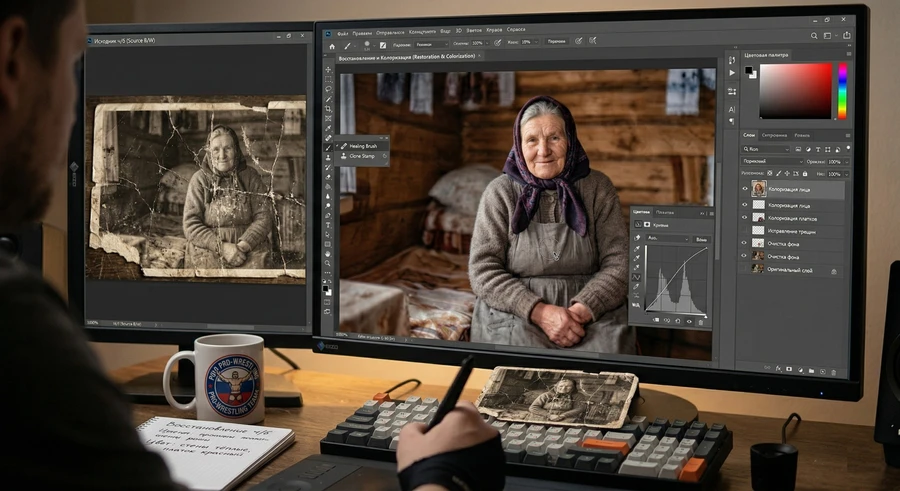Select the Lasso tool
Viewport: 900px width, 491px height.
click(x=328, y=88)
